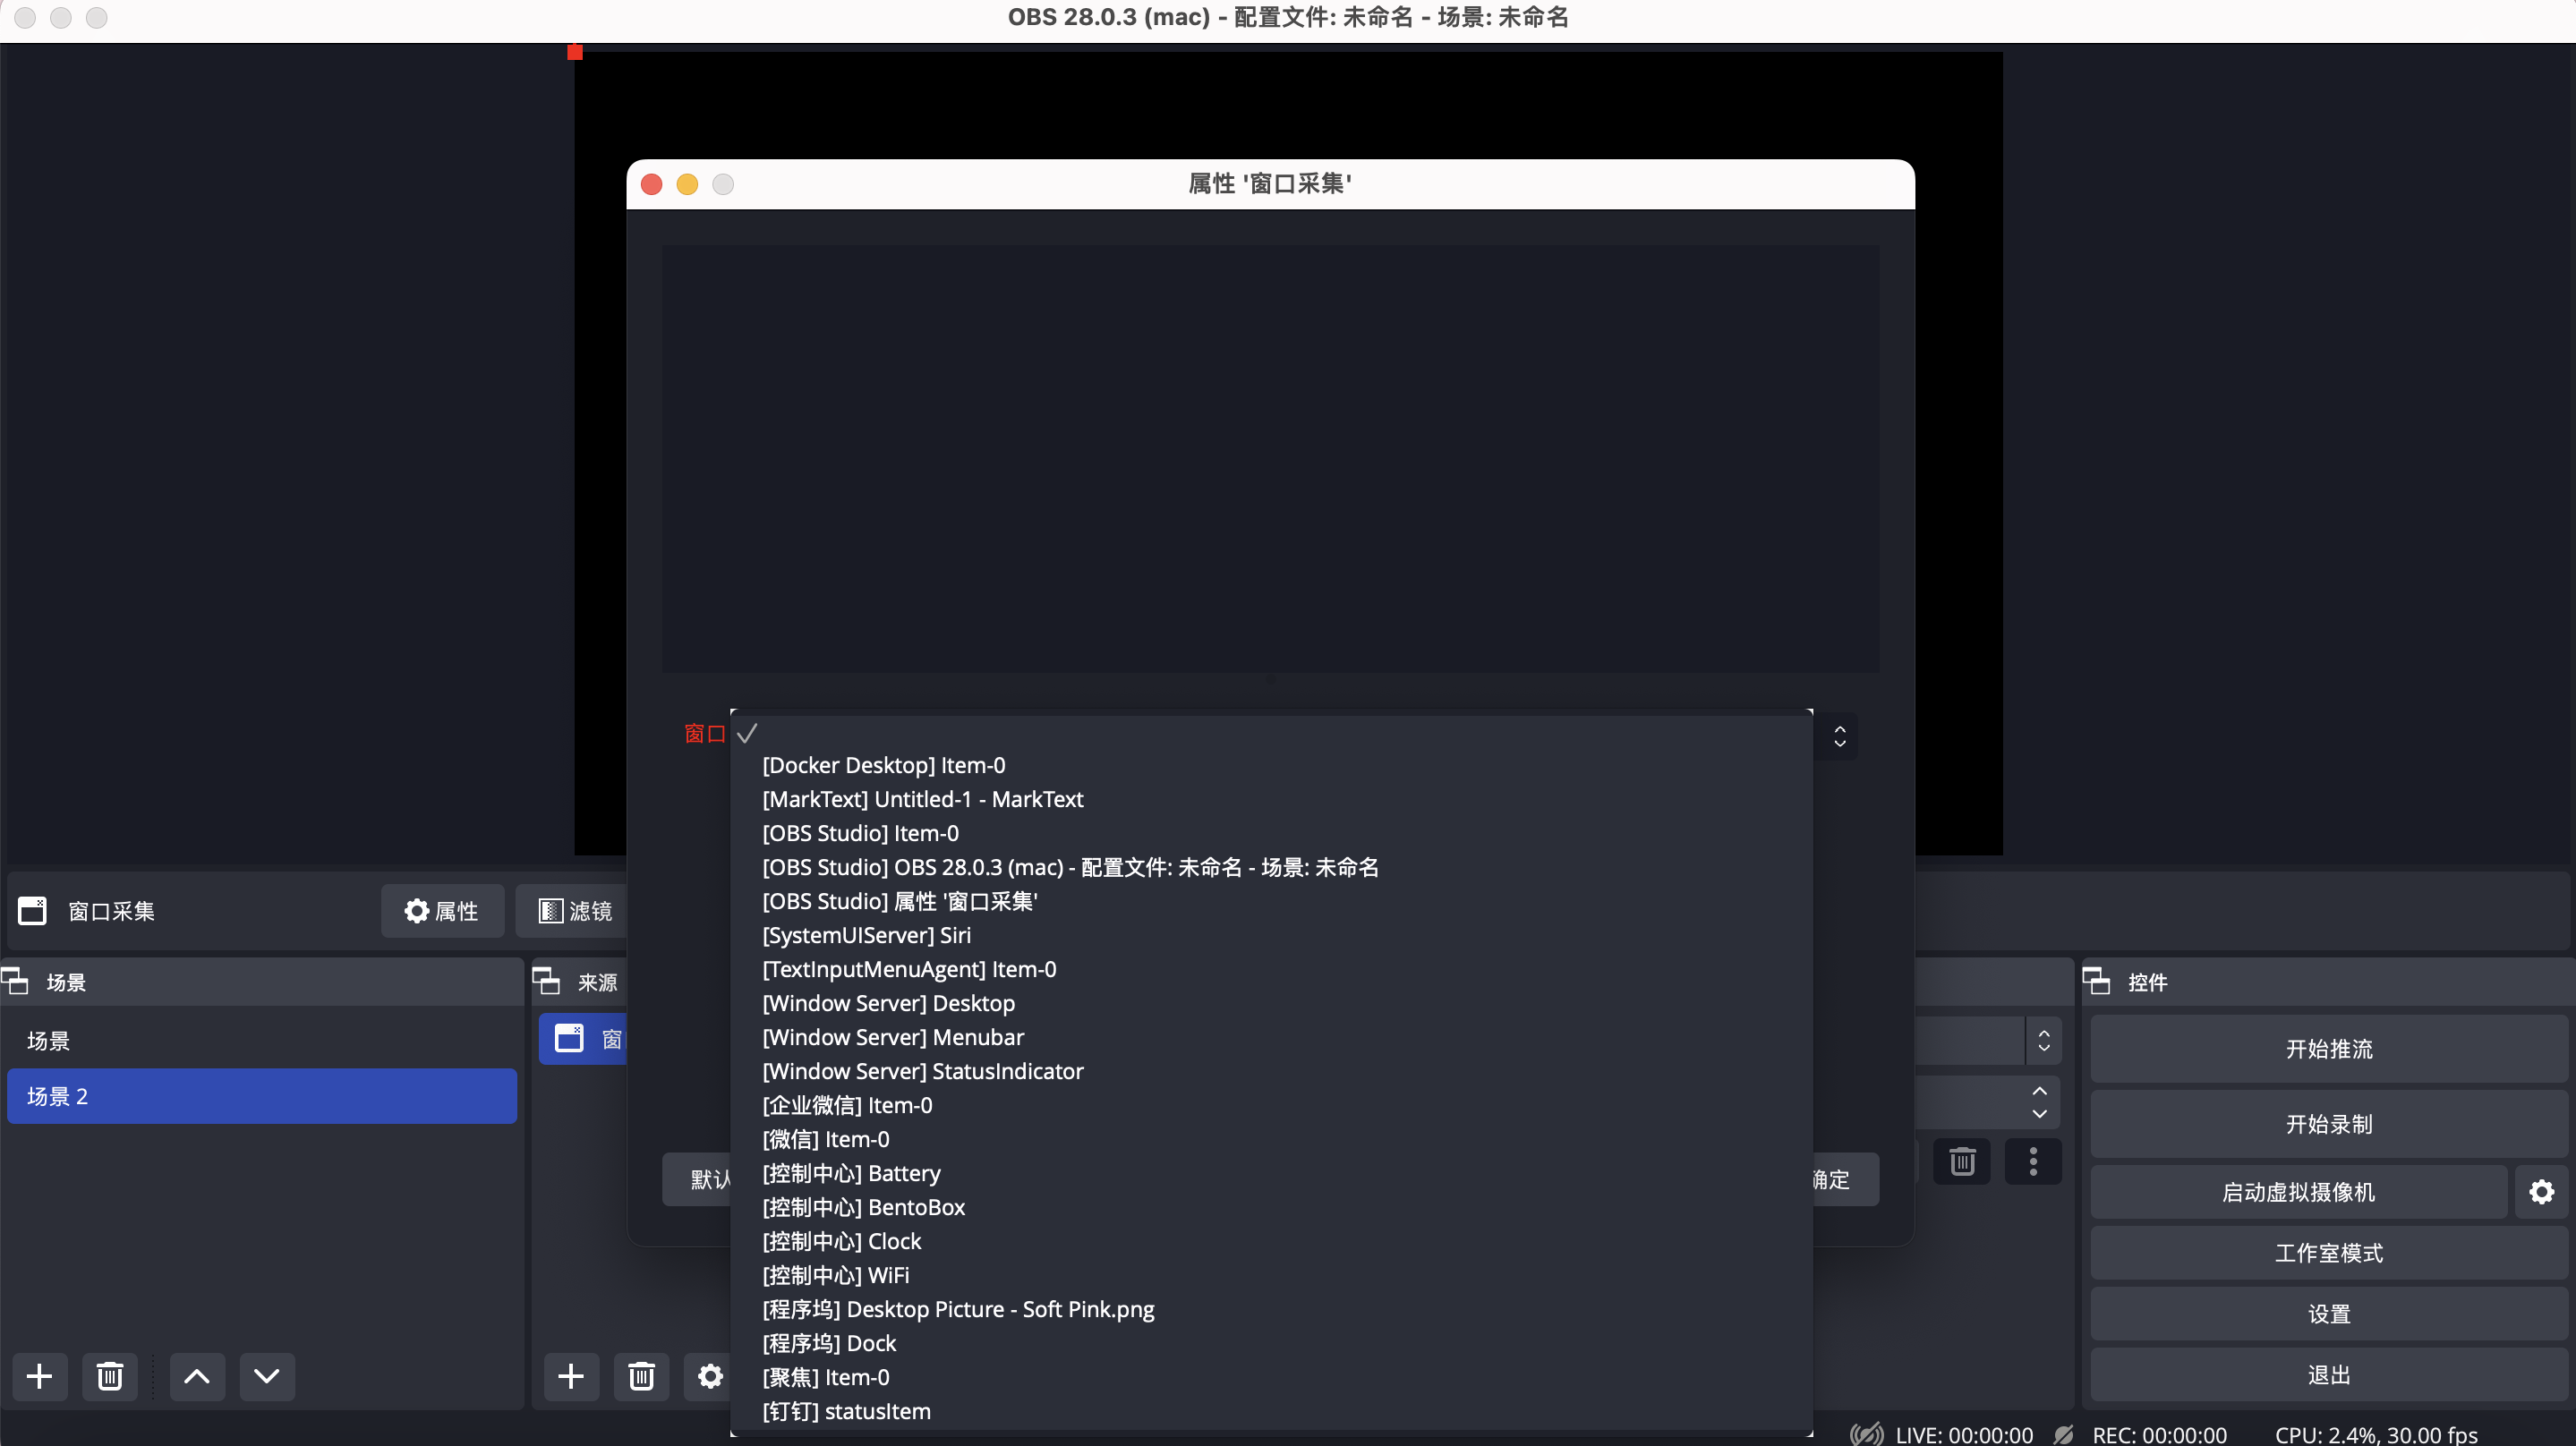Screen dimensions: 2576x1446
Task: Delete selected scene with trash icon
Action: pyautogui.click(x=110, y=1377)
